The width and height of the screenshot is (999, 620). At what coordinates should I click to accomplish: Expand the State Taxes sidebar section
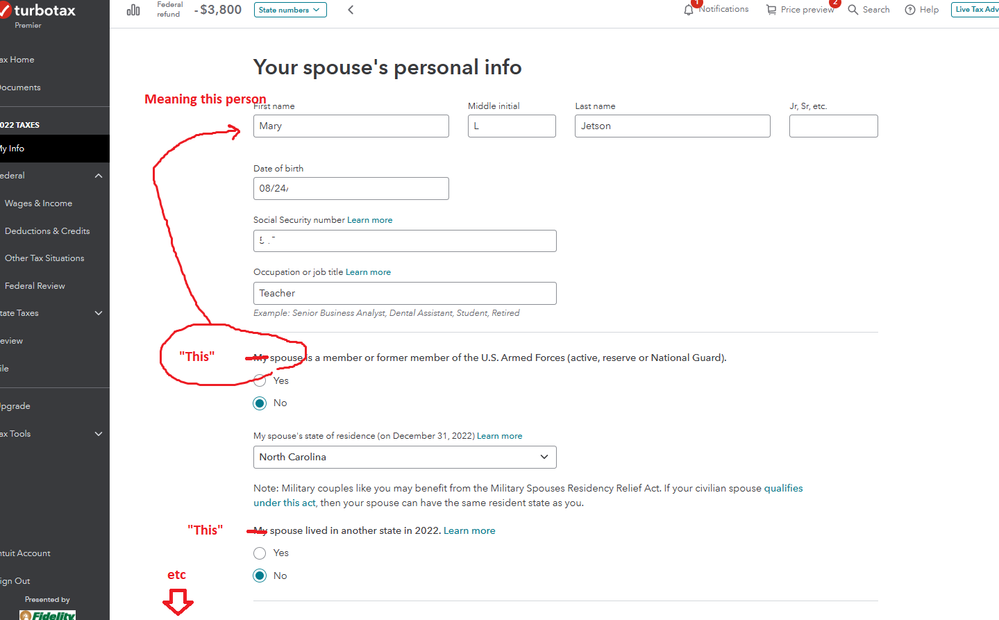98,313
